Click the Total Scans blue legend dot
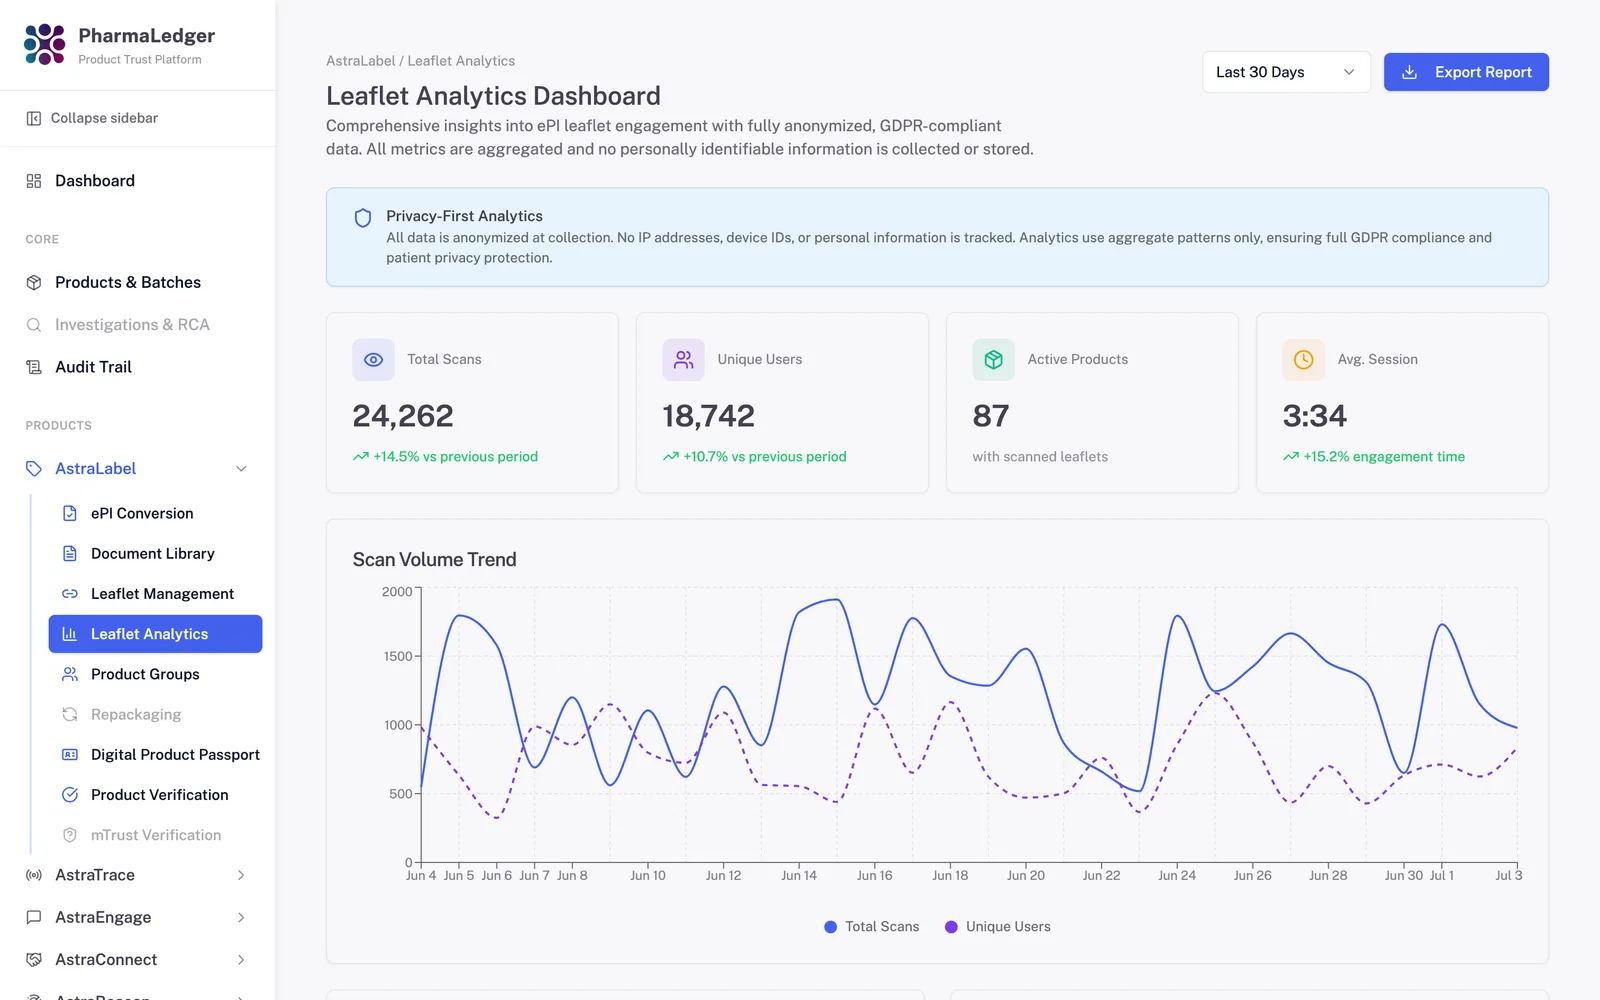 click(830, 927)
